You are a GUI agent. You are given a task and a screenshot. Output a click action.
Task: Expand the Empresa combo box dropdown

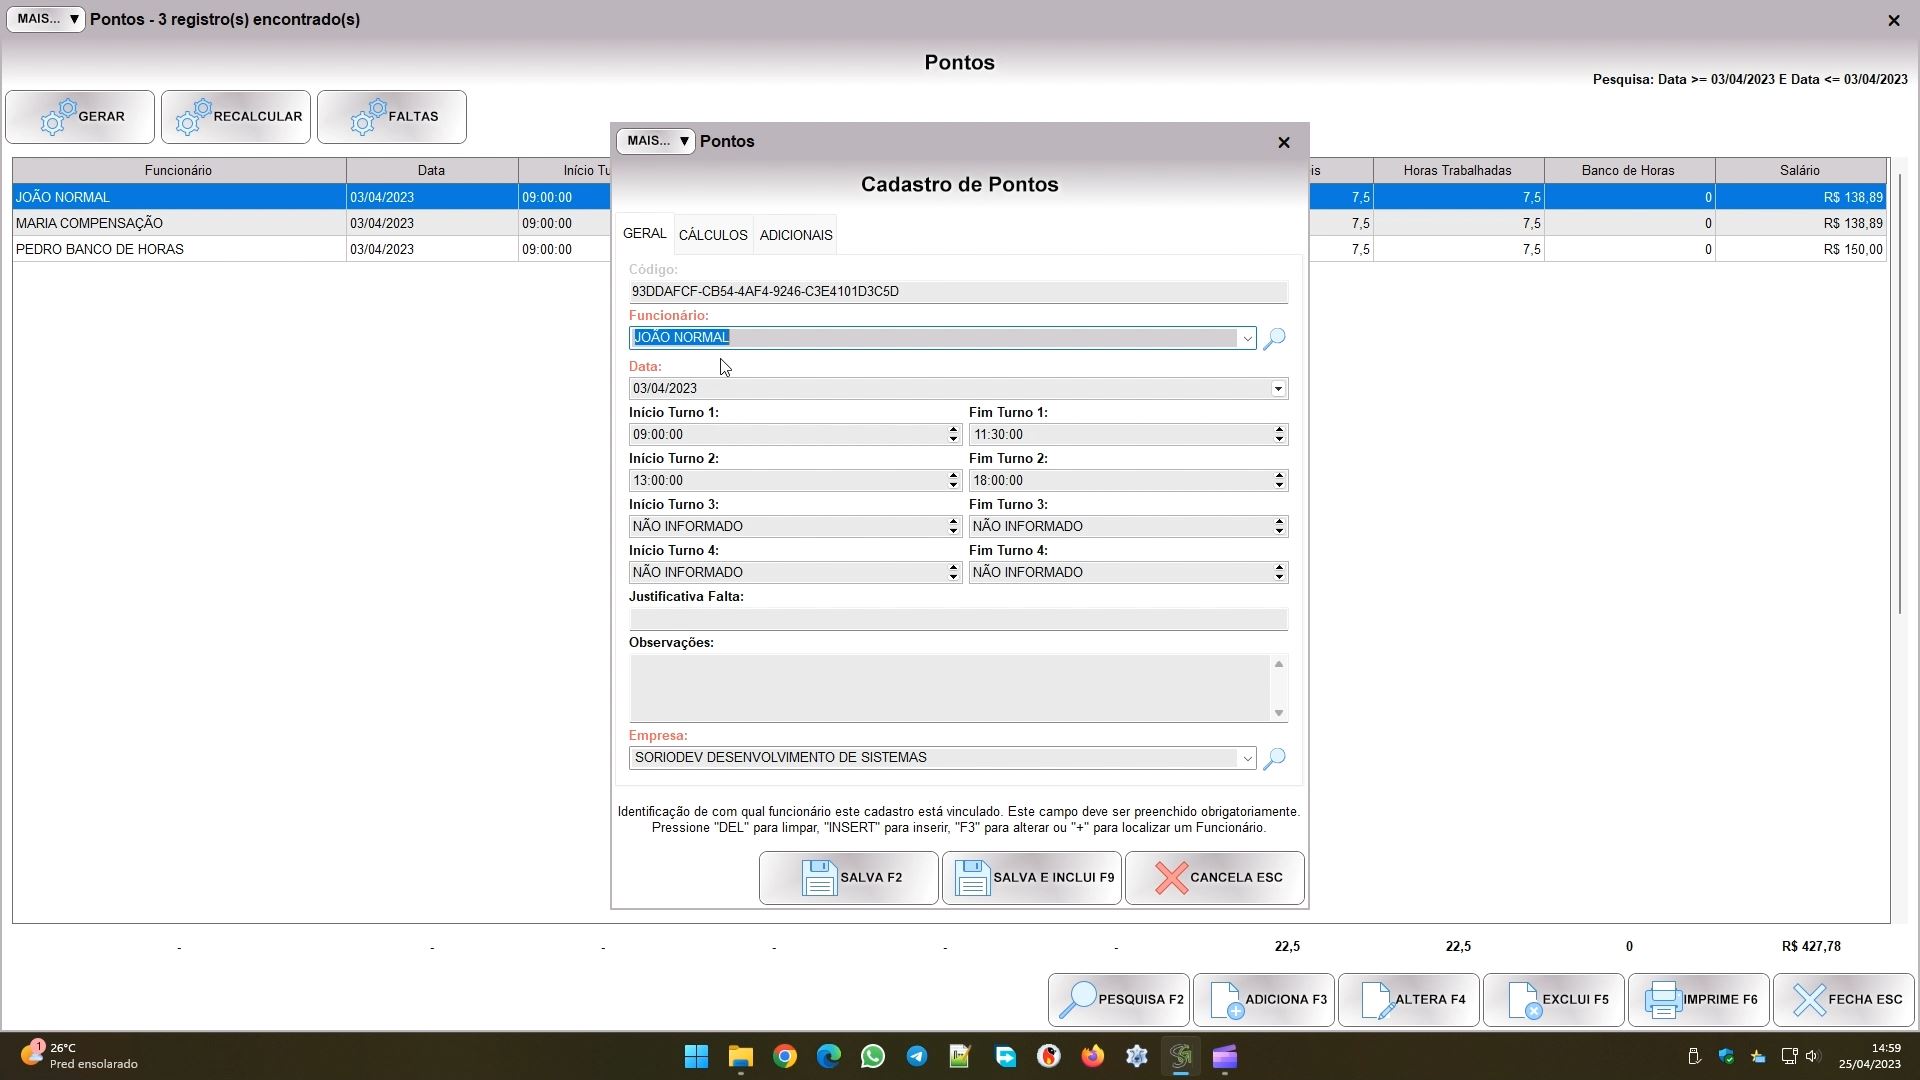pyautogui.click(x=1247, y=759)
